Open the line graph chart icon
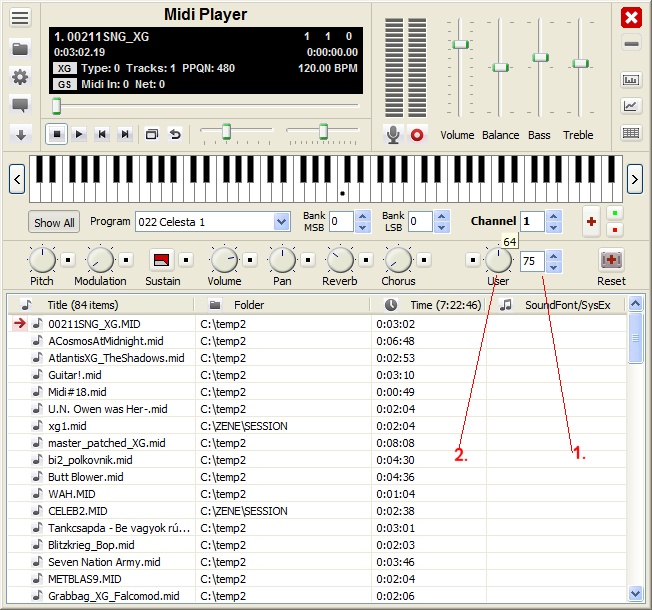Image resolution: width=652 pixels, height=610 pixels. pyautogui.click(x=631, y=106)
